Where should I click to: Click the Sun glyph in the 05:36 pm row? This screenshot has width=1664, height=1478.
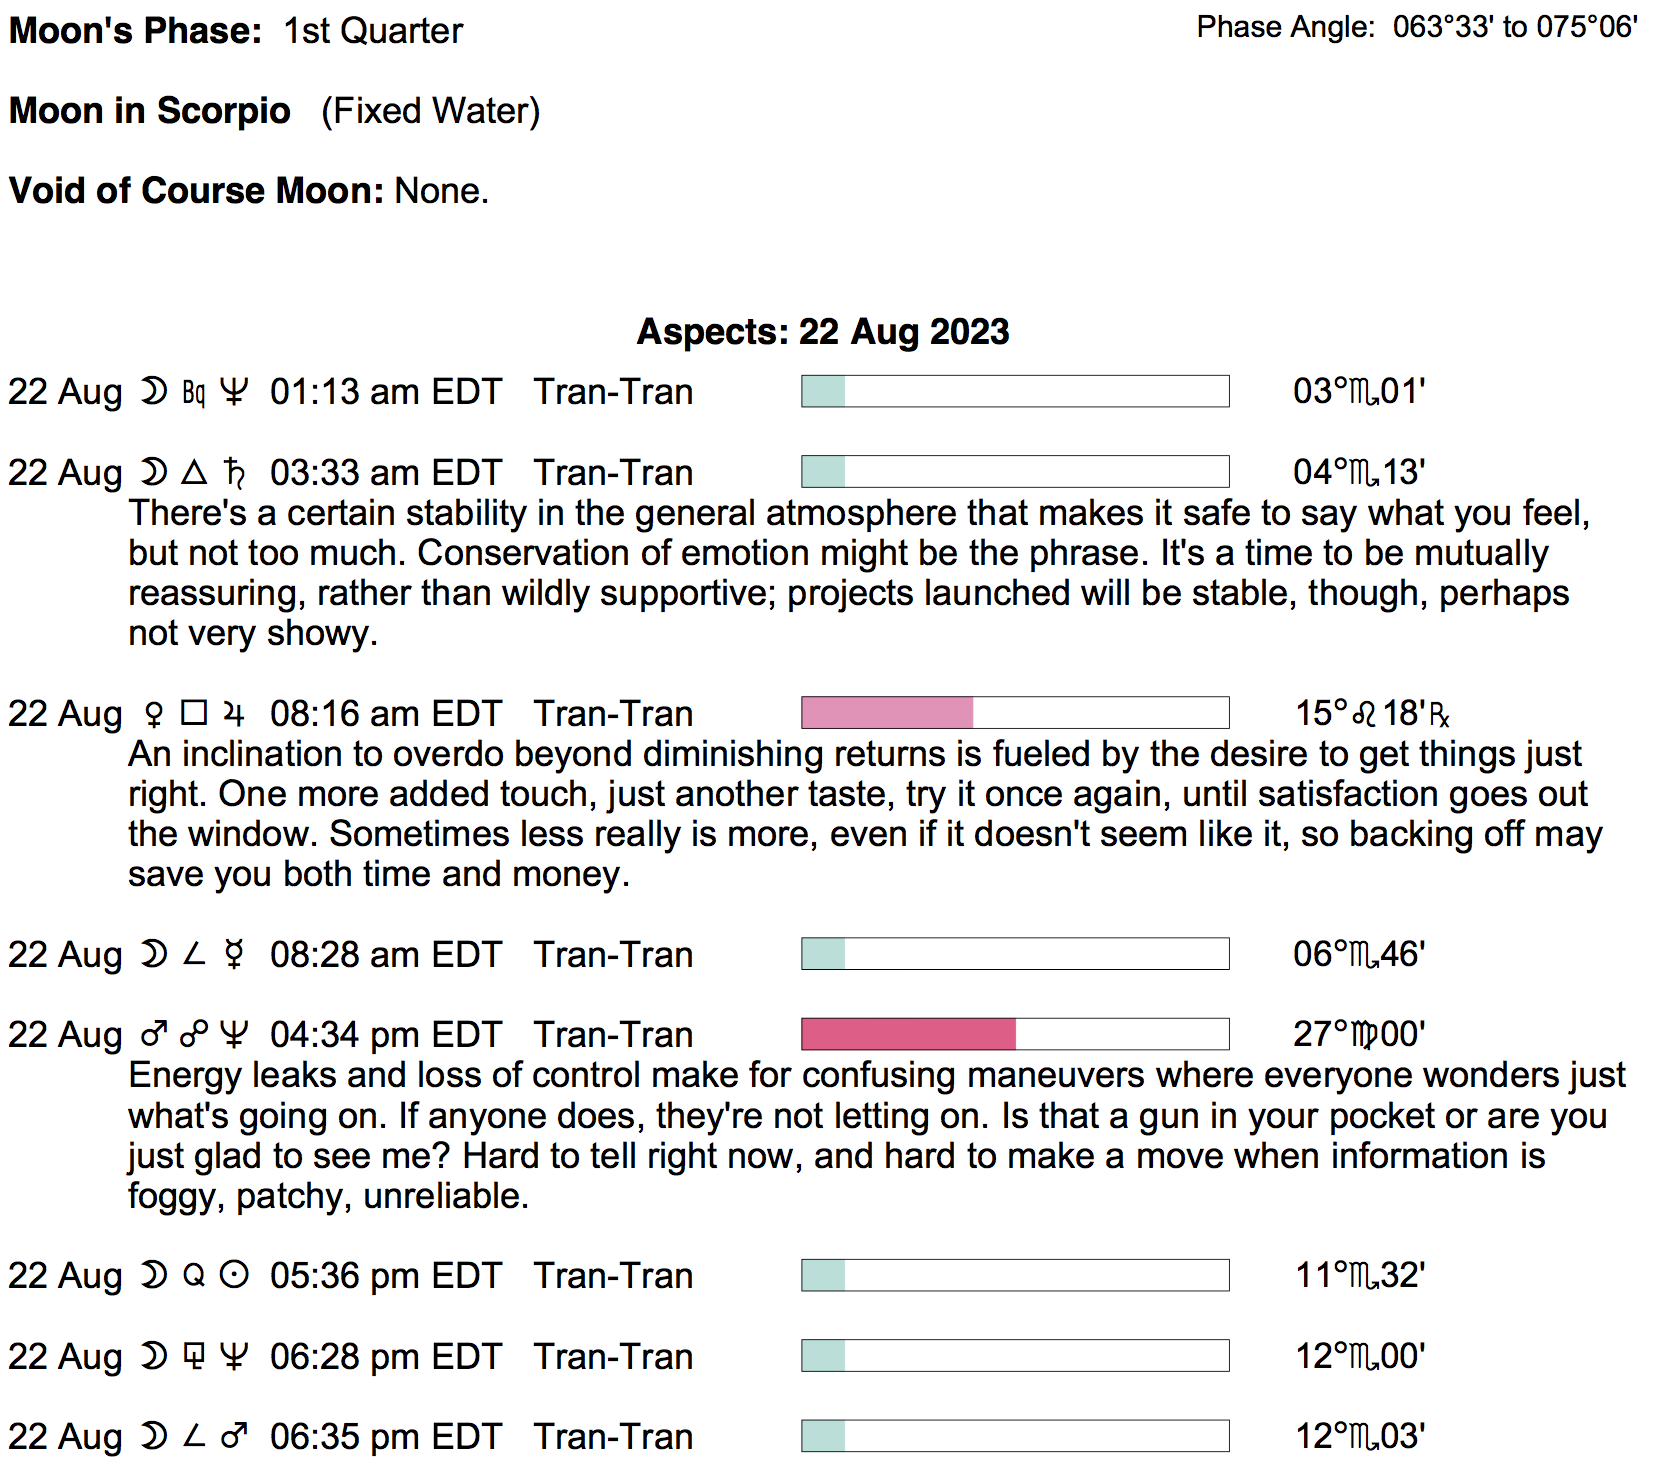[234, 1276]
